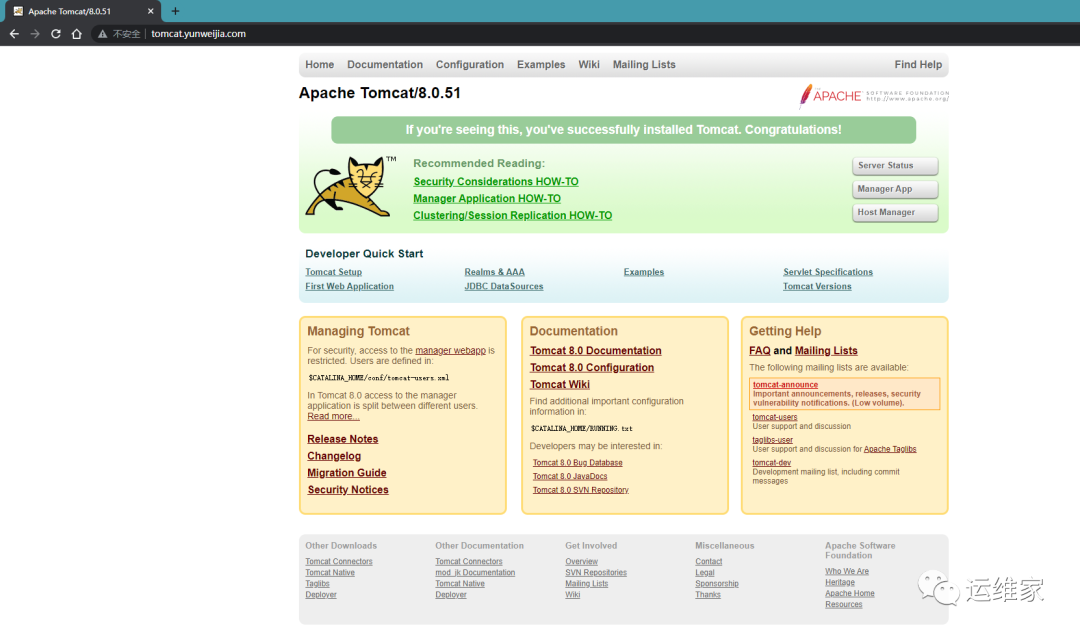Open the Contact footer link
Screen dimensions: 1080x637
coord(709,562)
